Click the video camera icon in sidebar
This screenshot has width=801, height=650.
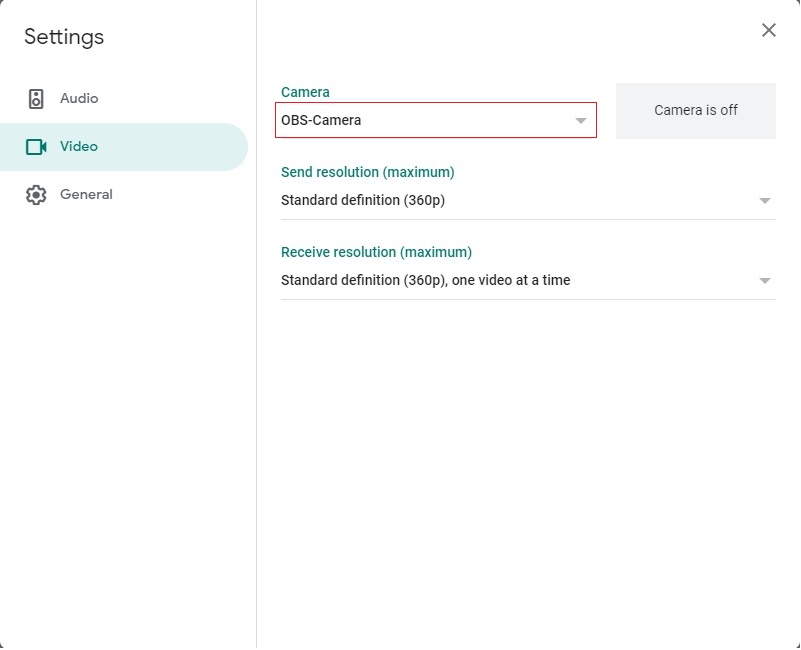point(36,147)
